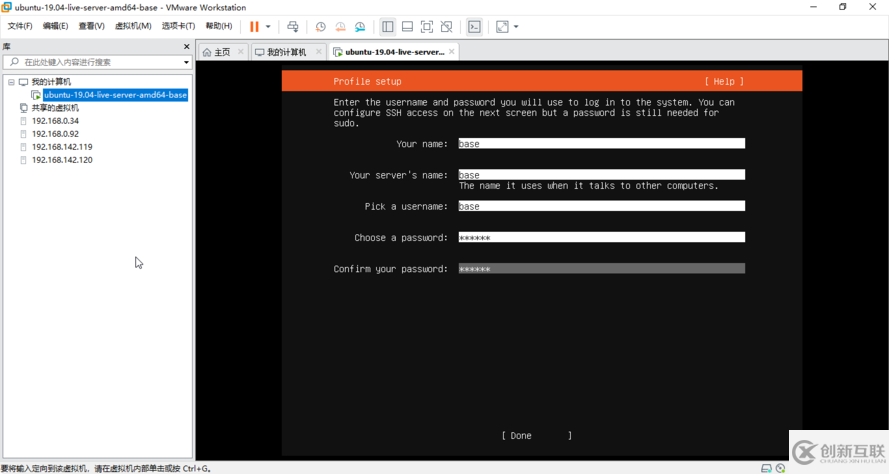Image resolution: width=889 pixels, height=474 pixels.
Task: Click the stretch guest display icon
Action: 502,27
